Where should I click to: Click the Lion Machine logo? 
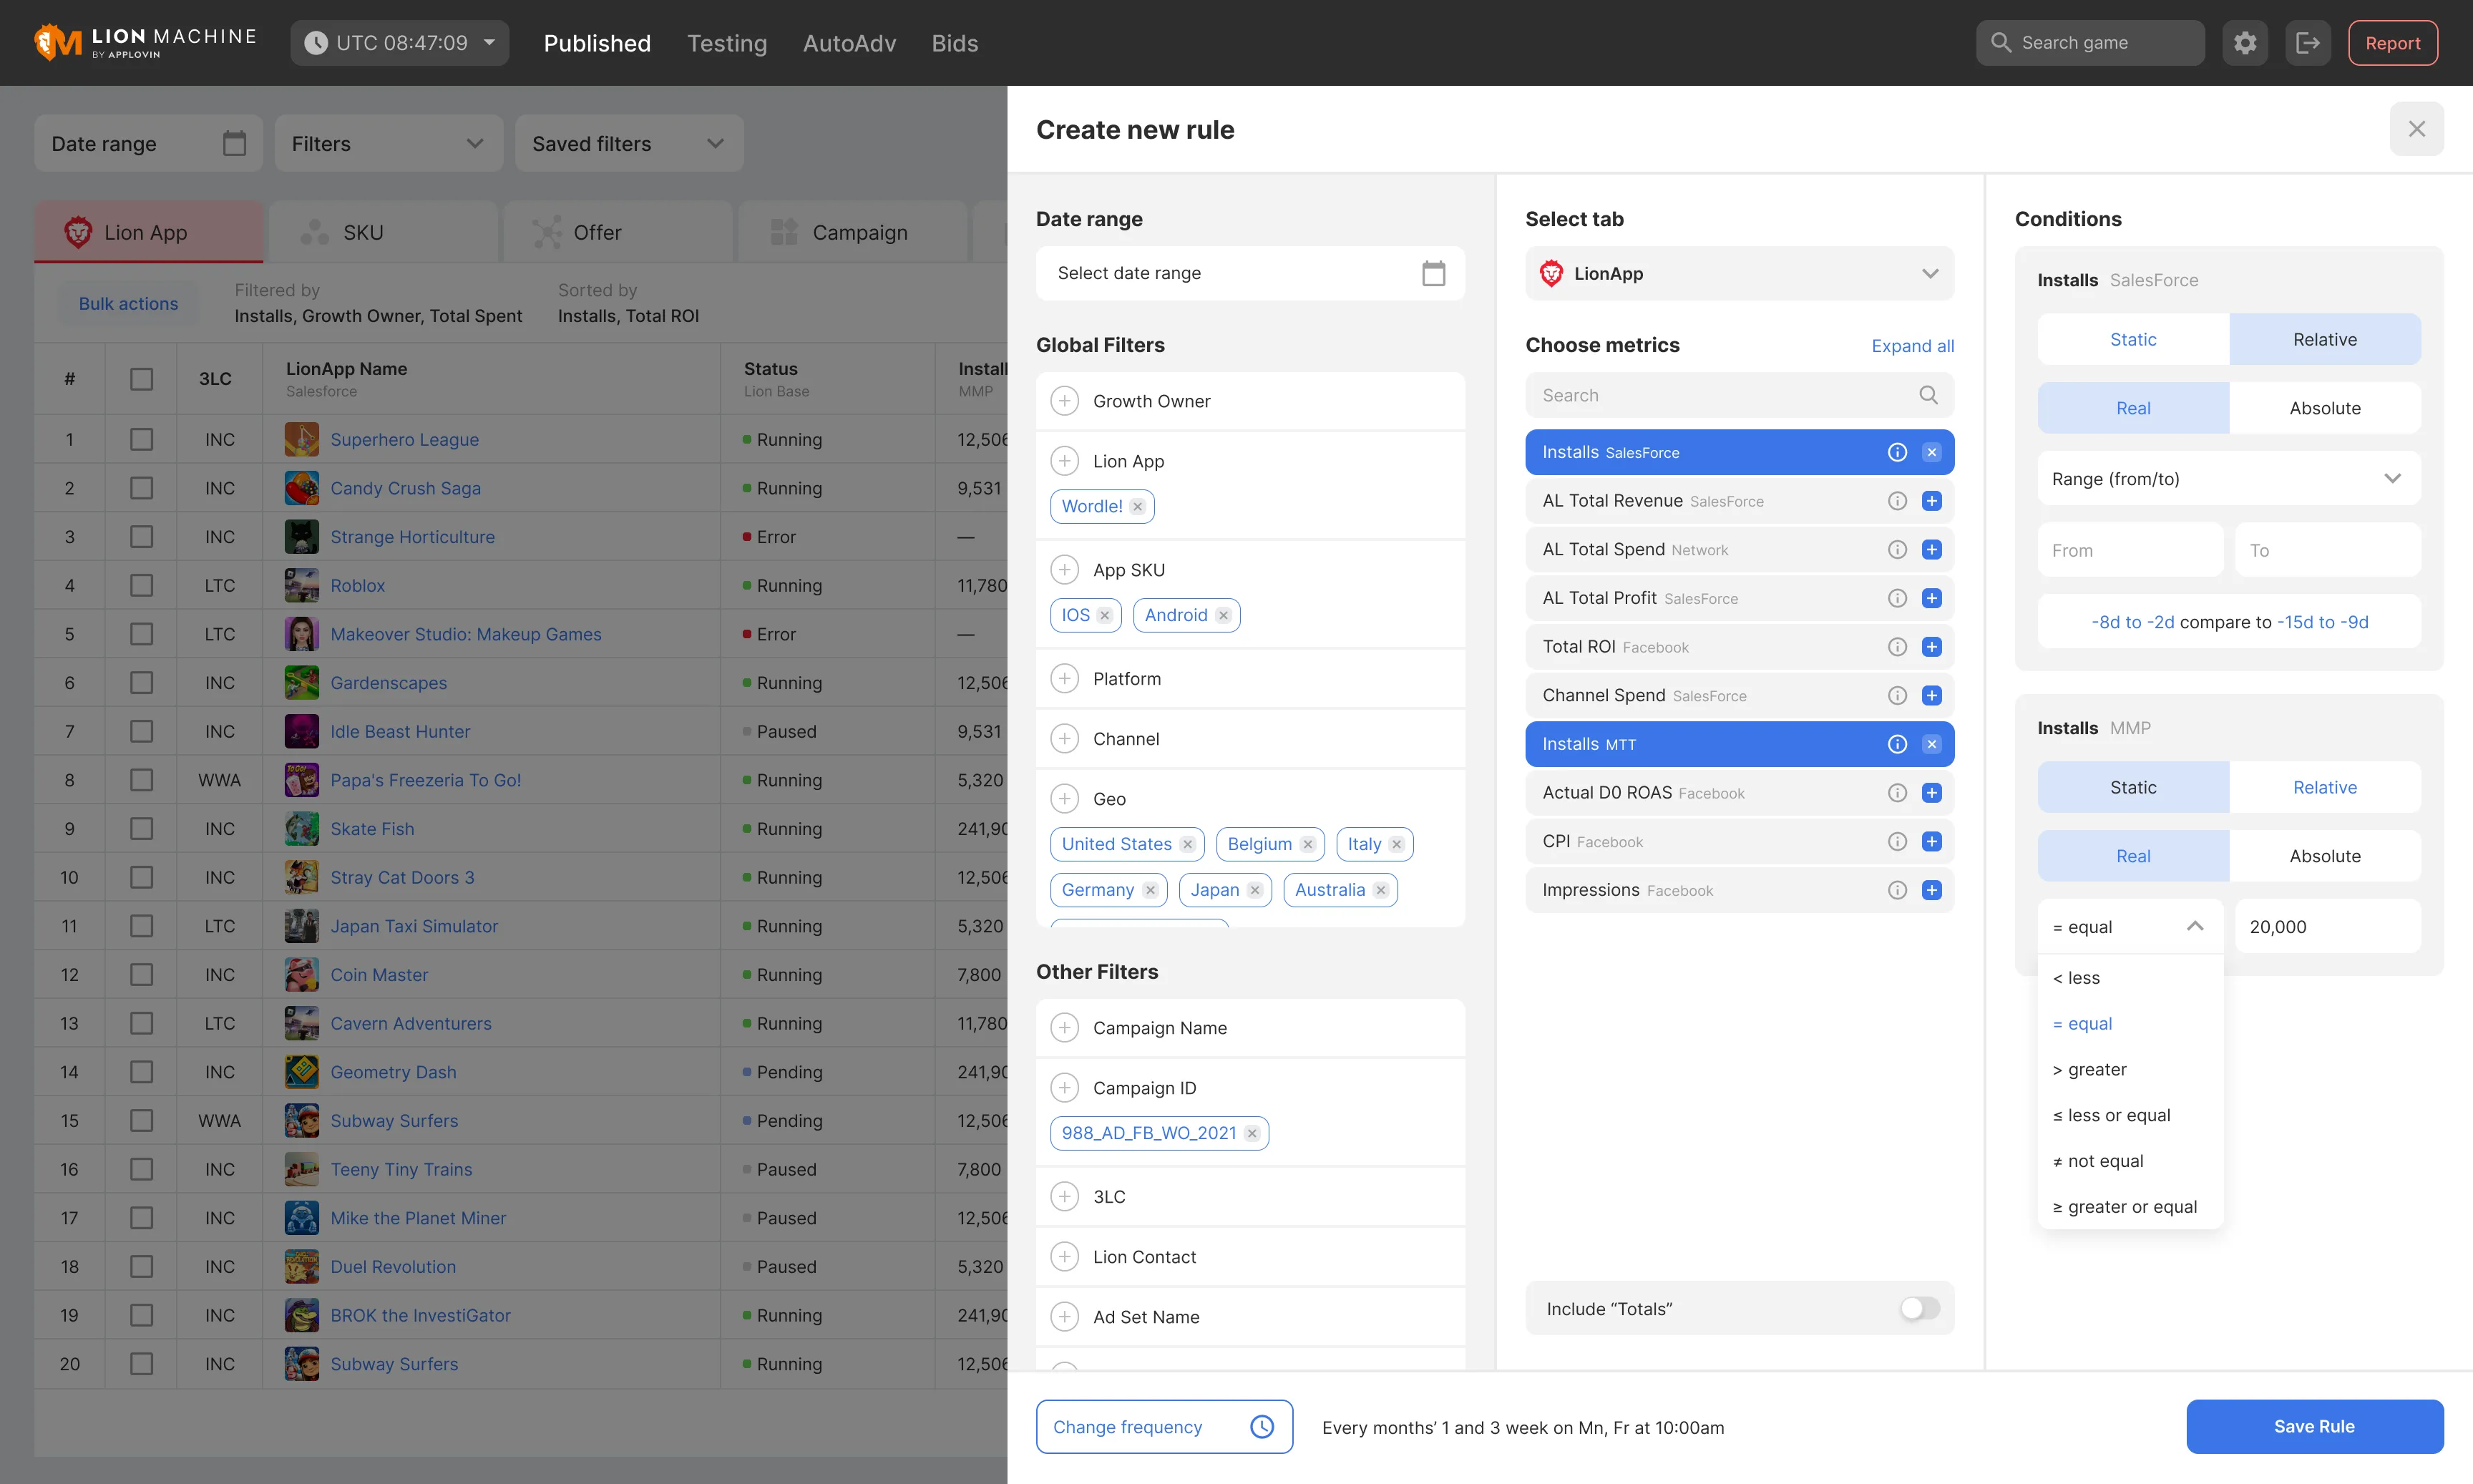coord(146,43)
